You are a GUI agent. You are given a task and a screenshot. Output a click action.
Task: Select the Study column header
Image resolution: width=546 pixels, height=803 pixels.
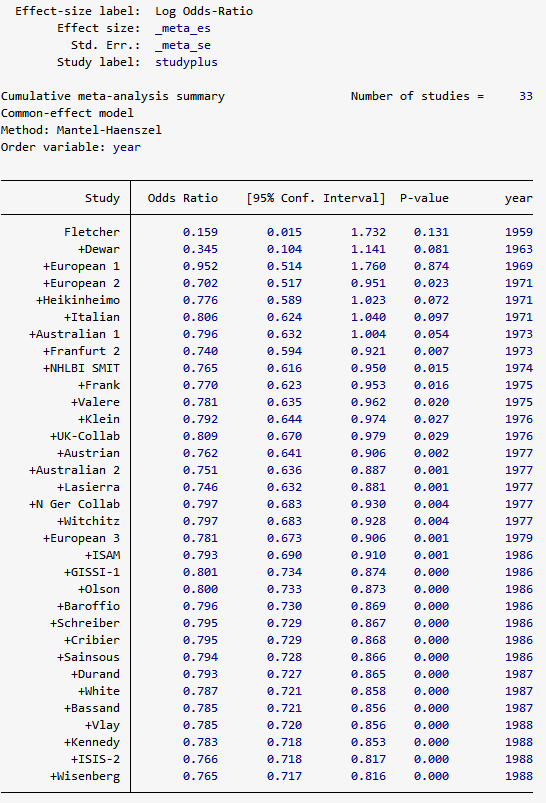(x=102, y=198)
